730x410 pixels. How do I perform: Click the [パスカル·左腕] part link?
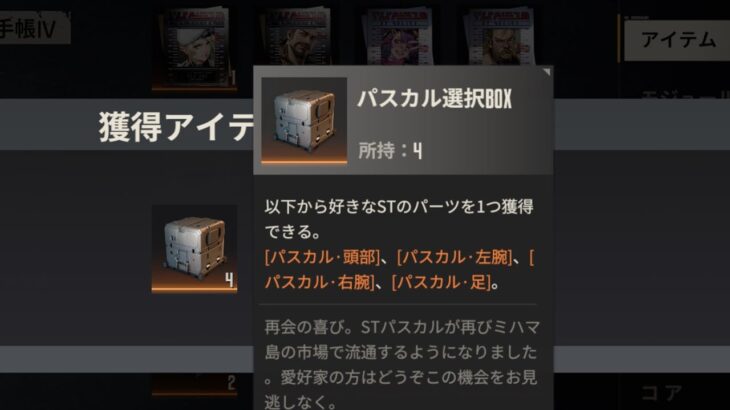pyautogui.click(x=454, y=257)
